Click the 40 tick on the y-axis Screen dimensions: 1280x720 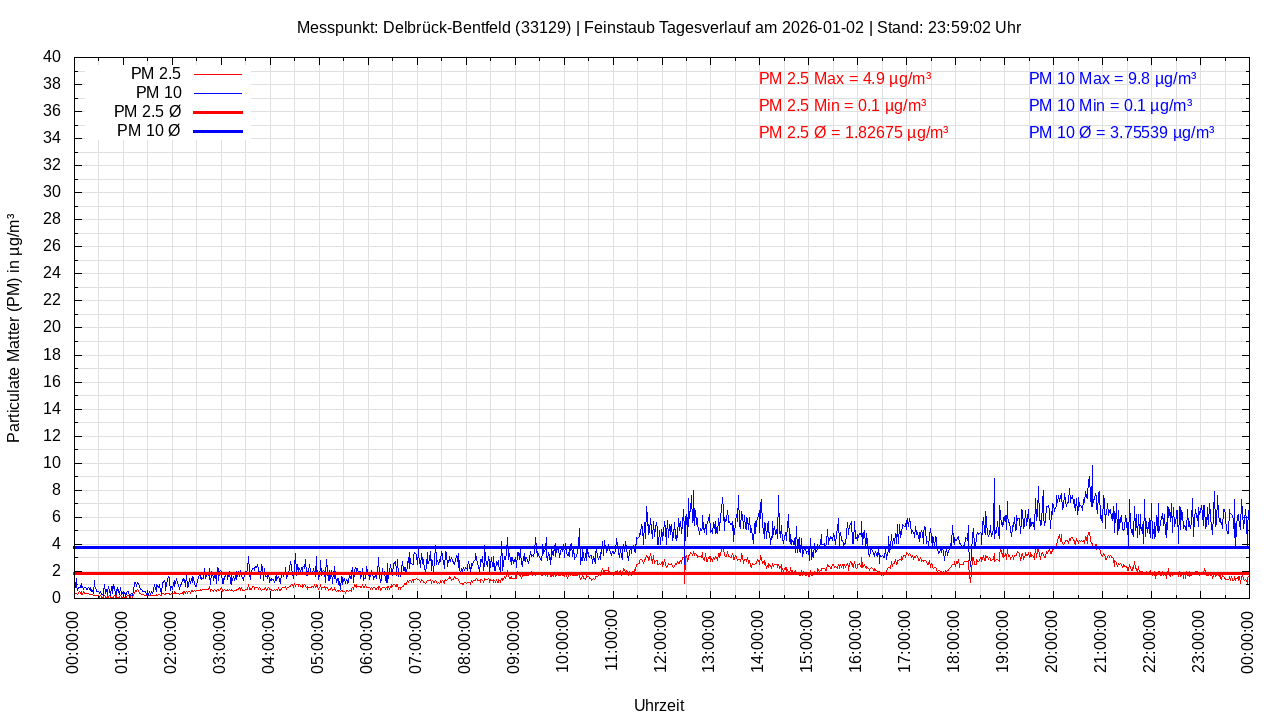[x=52, y=57]
